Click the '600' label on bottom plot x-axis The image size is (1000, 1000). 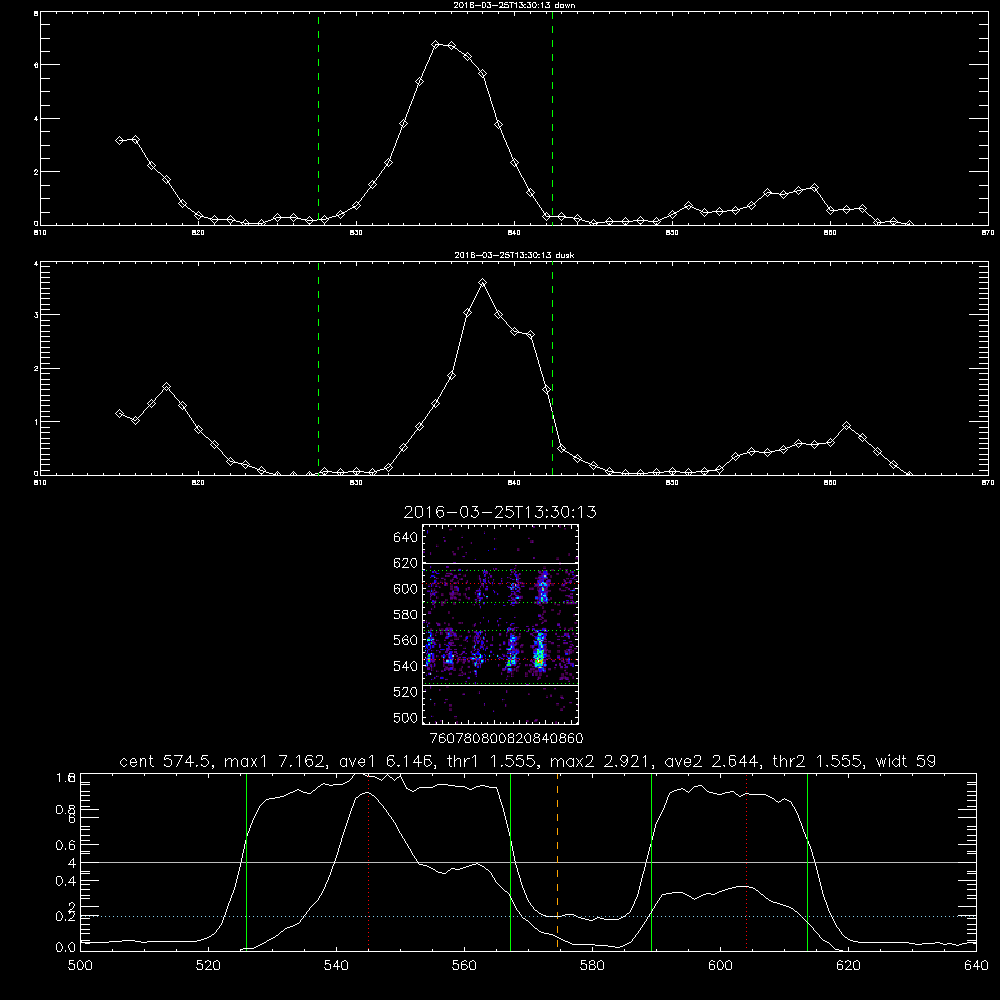click(x=720, y=966)
